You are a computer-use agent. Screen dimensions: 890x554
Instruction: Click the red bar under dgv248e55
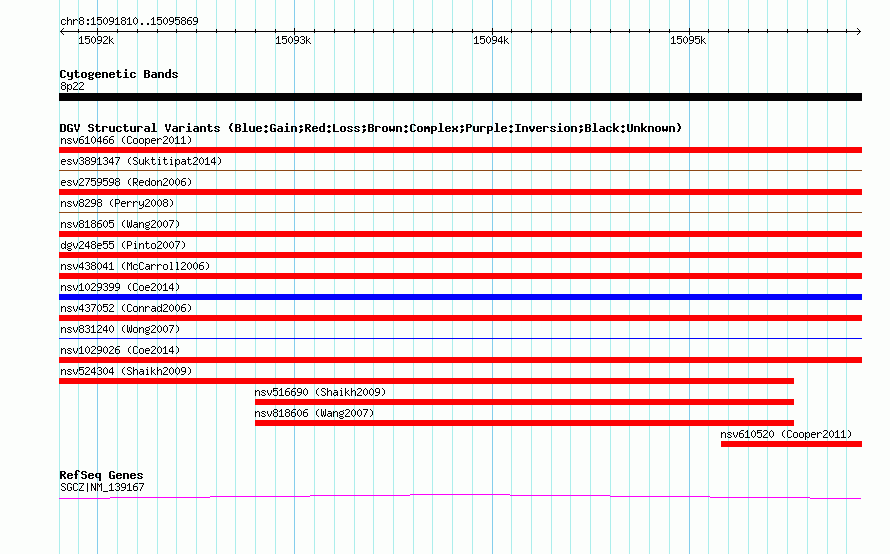coord(460,255)
